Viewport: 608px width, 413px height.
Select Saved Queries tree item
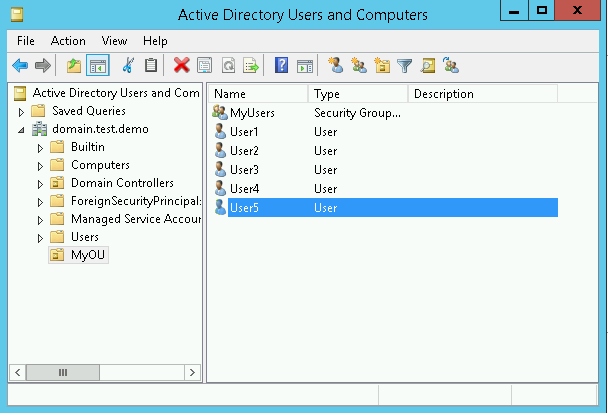[89, 111]
